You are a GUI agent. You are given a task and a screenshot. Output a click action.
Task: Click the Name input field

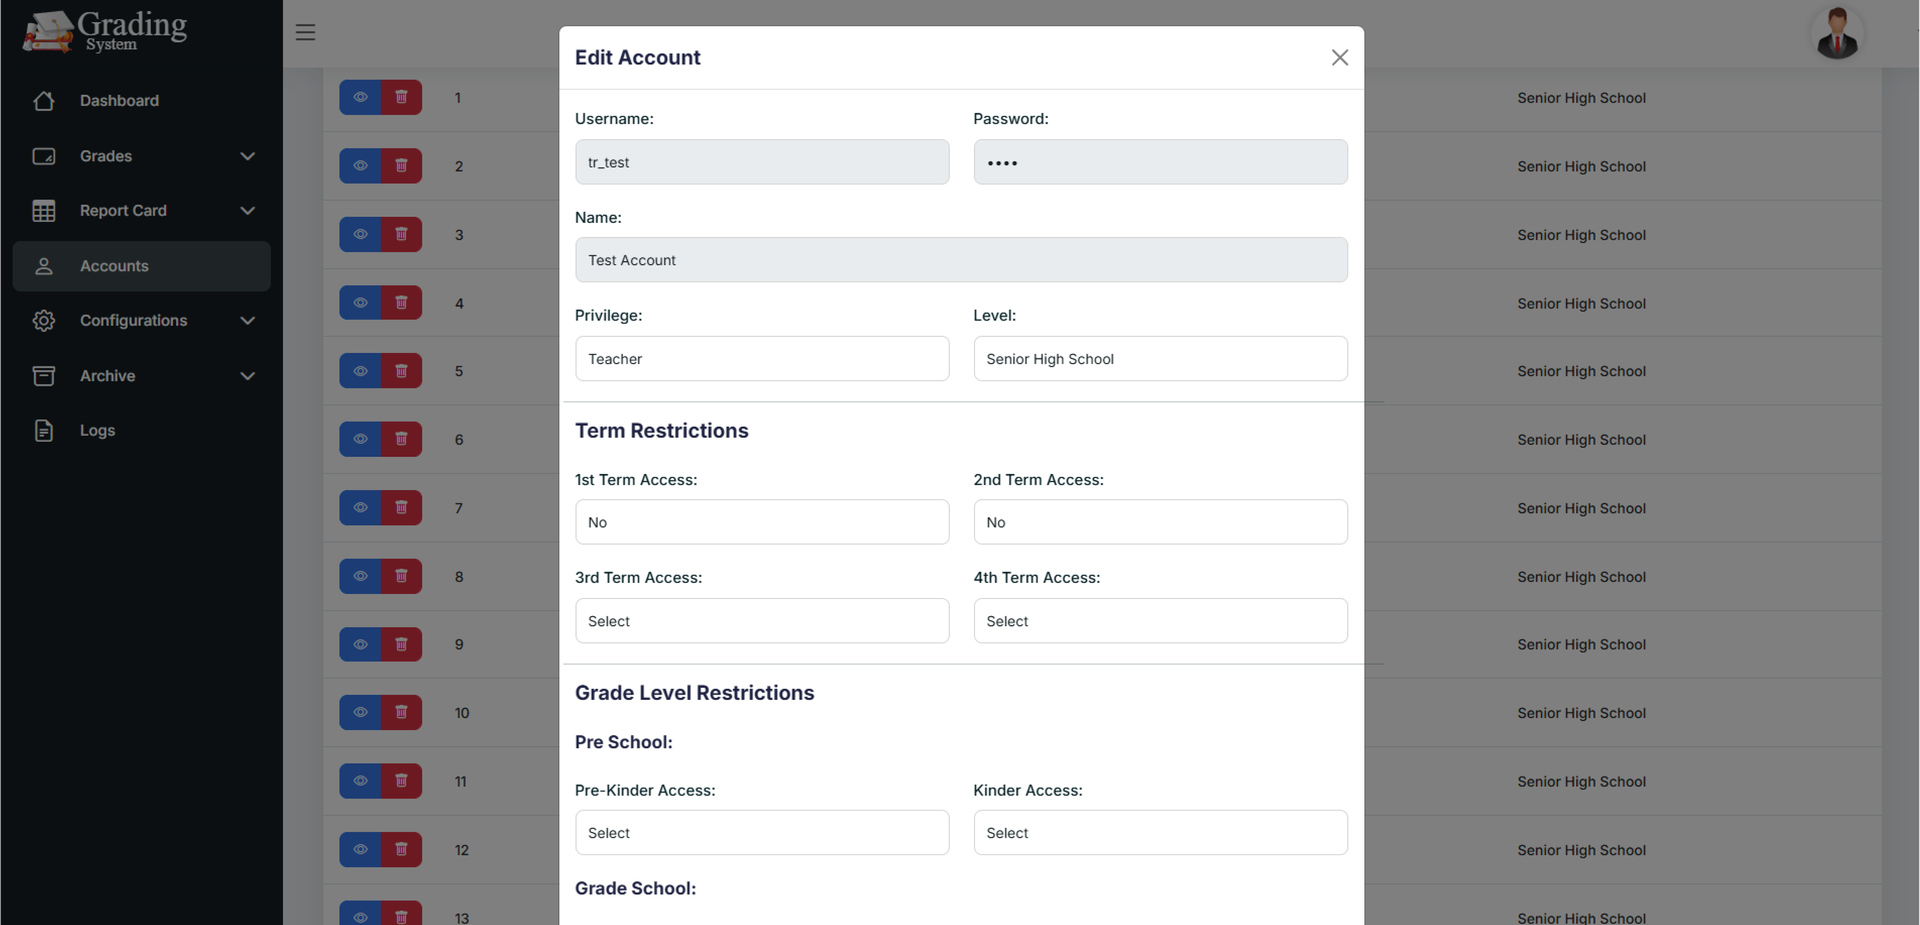960,260
